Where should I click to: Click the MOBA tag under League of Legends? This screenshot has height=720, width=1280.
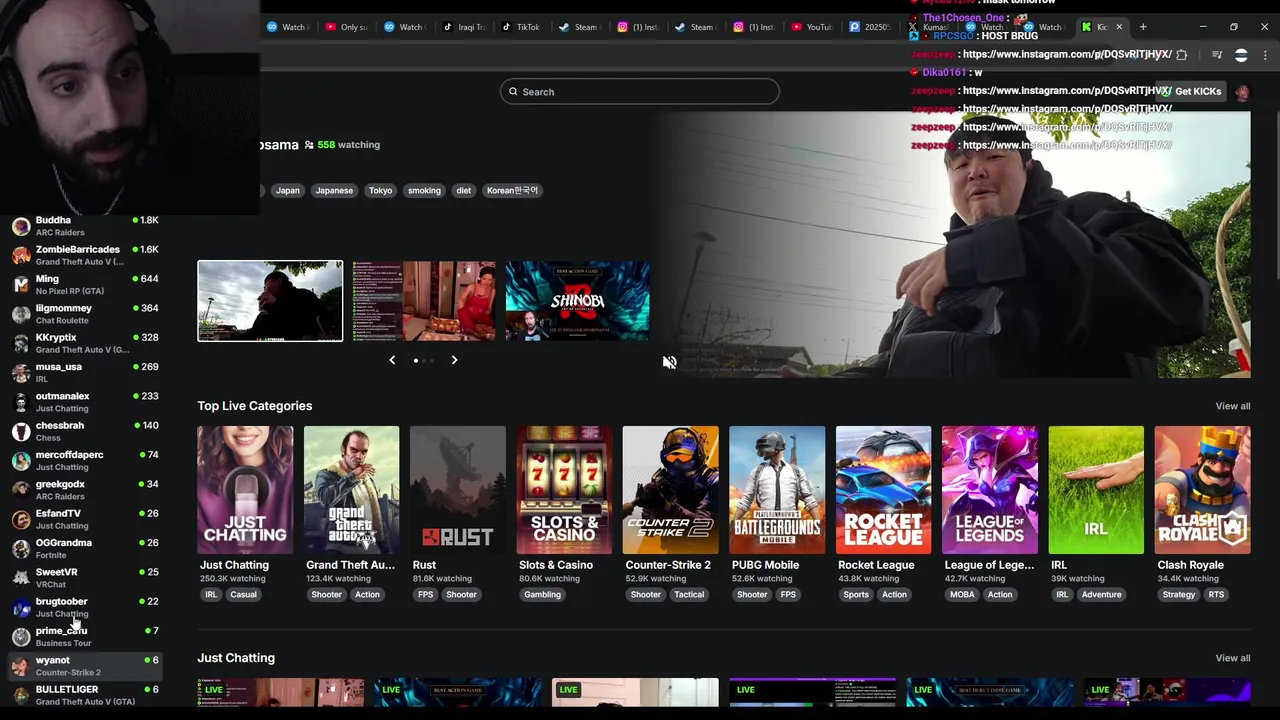pos(962,594)
